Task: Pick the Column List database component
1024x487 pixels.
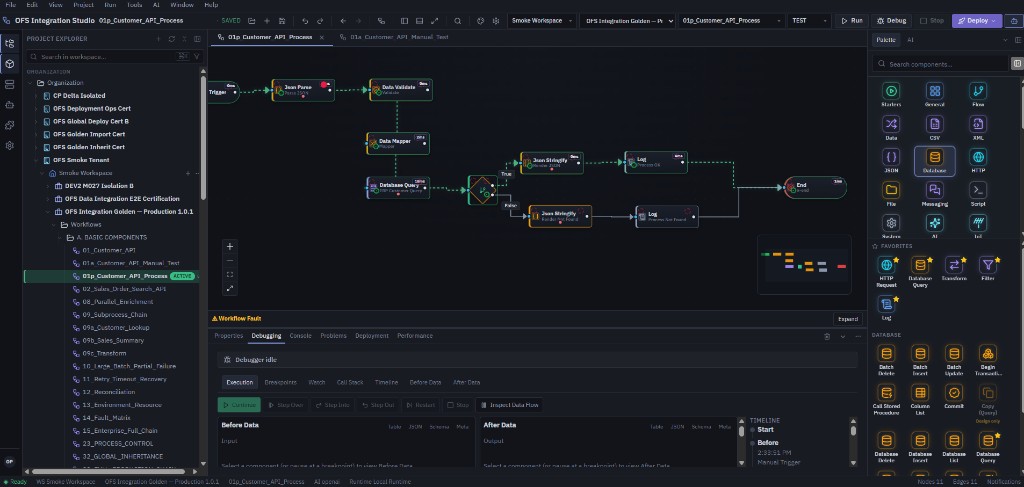Action: click(x=920, y=400)
